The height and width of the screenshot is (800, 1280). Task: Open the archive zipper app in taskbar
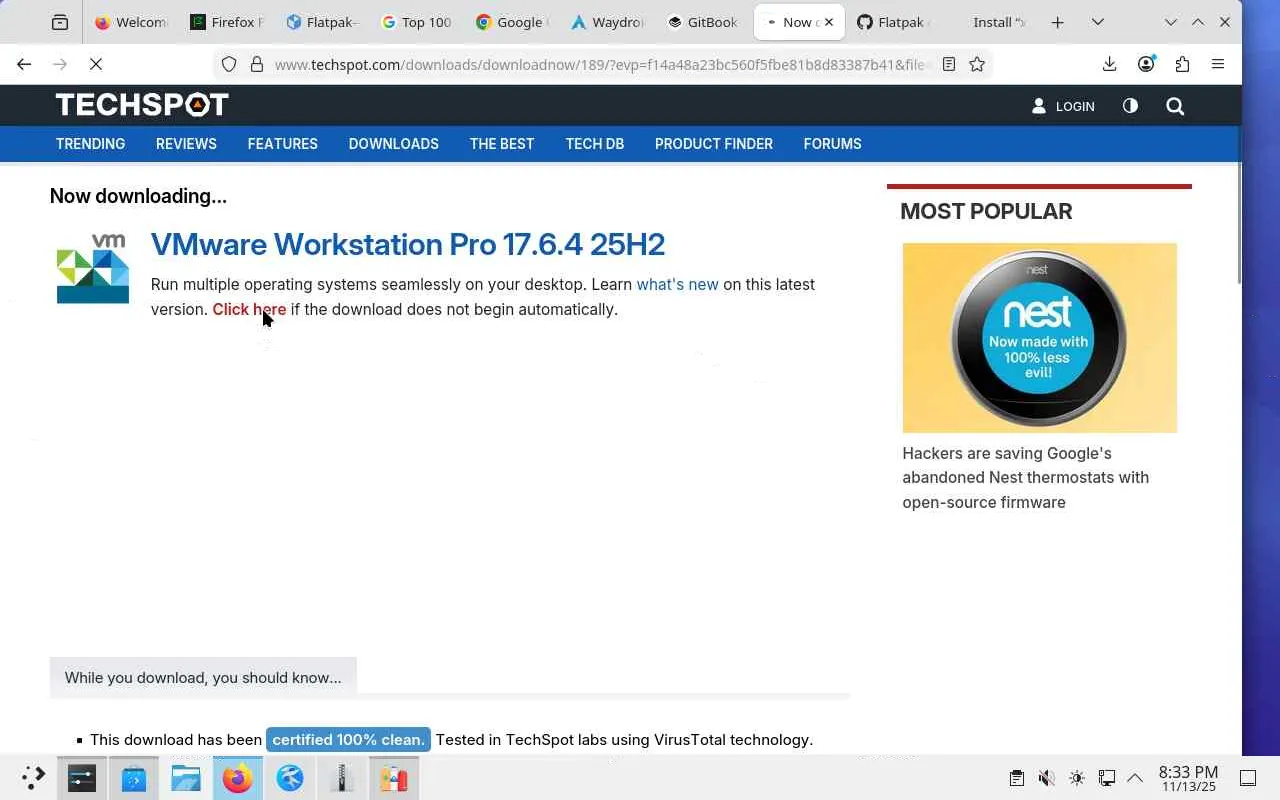[342, 778]
